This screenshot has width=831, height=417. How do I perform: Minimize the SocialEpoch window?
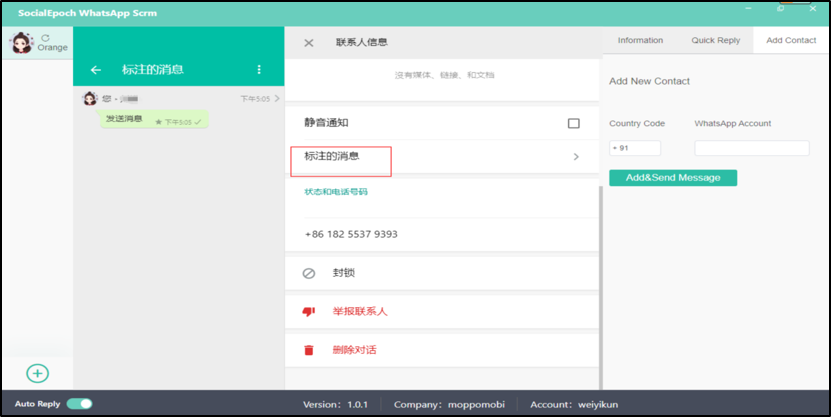click(749, 9)
